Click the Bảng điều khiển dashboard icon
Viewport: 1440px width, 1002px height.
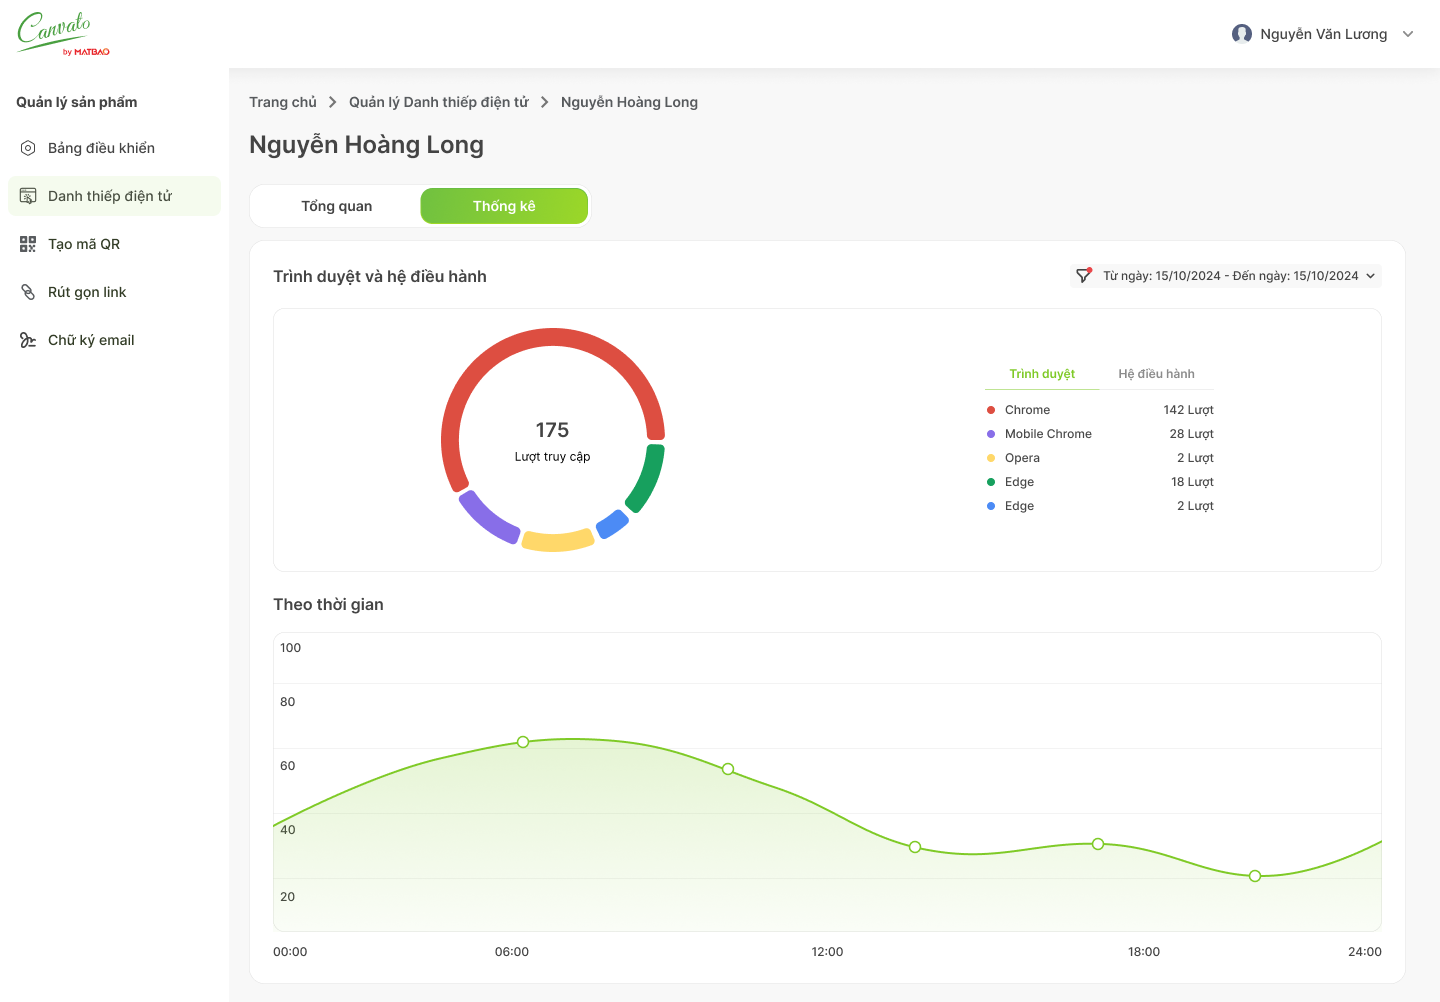pos(28,148)
